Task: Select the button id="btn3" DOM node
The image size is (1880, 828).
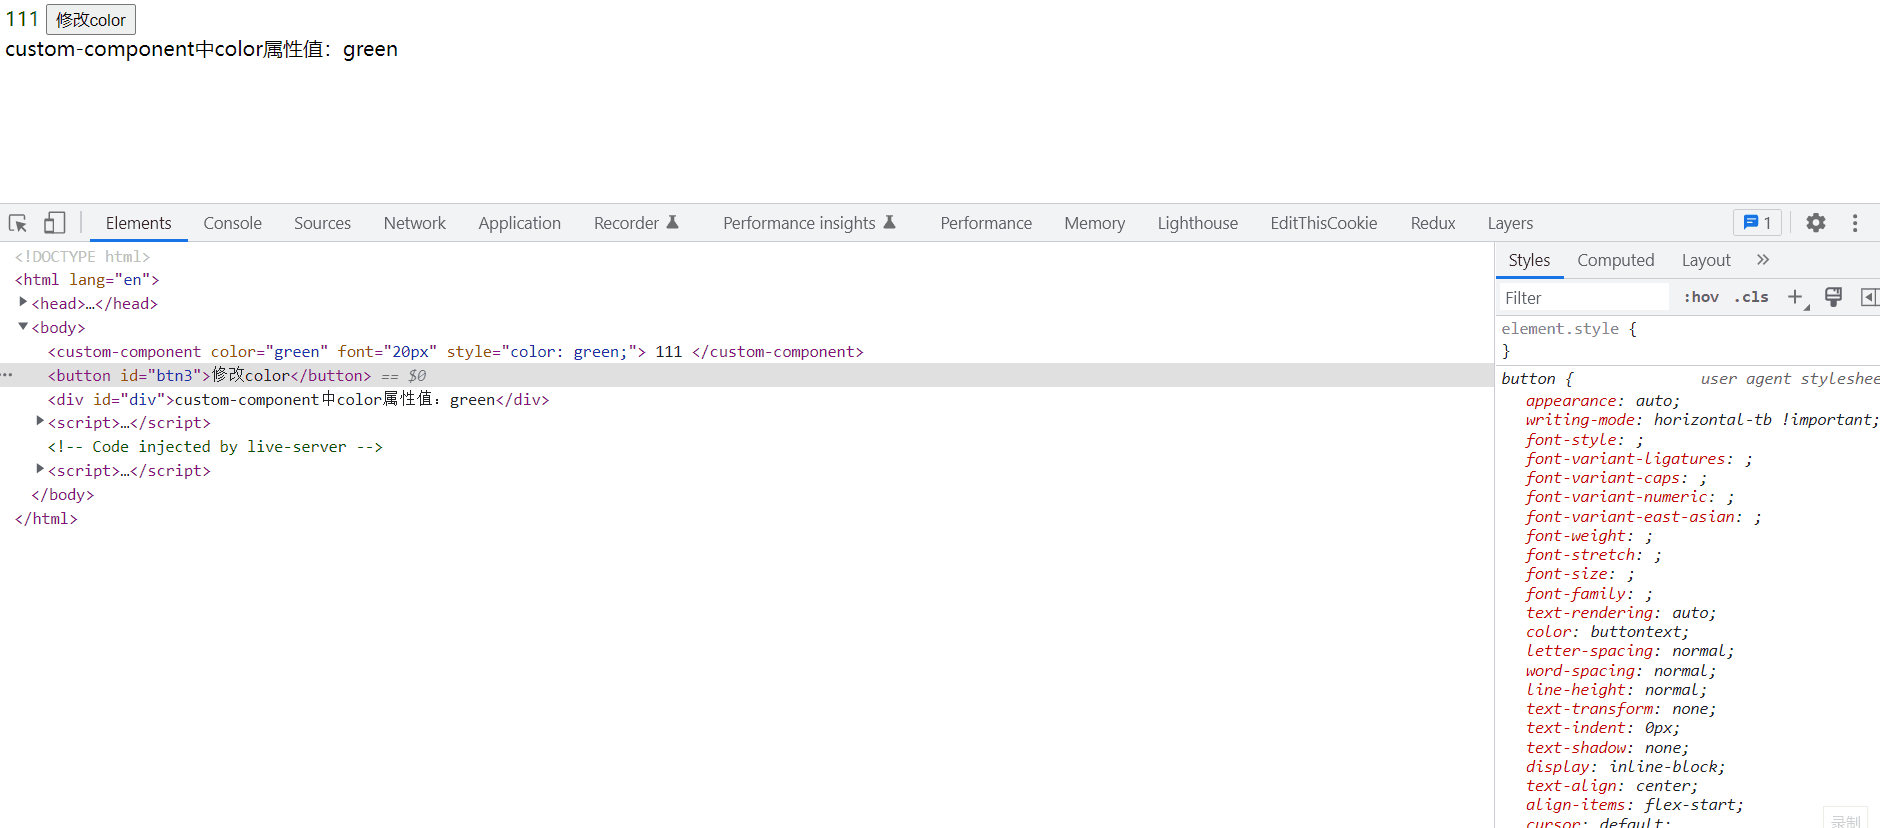Action: pyautogui.click(x=210, y=375)
